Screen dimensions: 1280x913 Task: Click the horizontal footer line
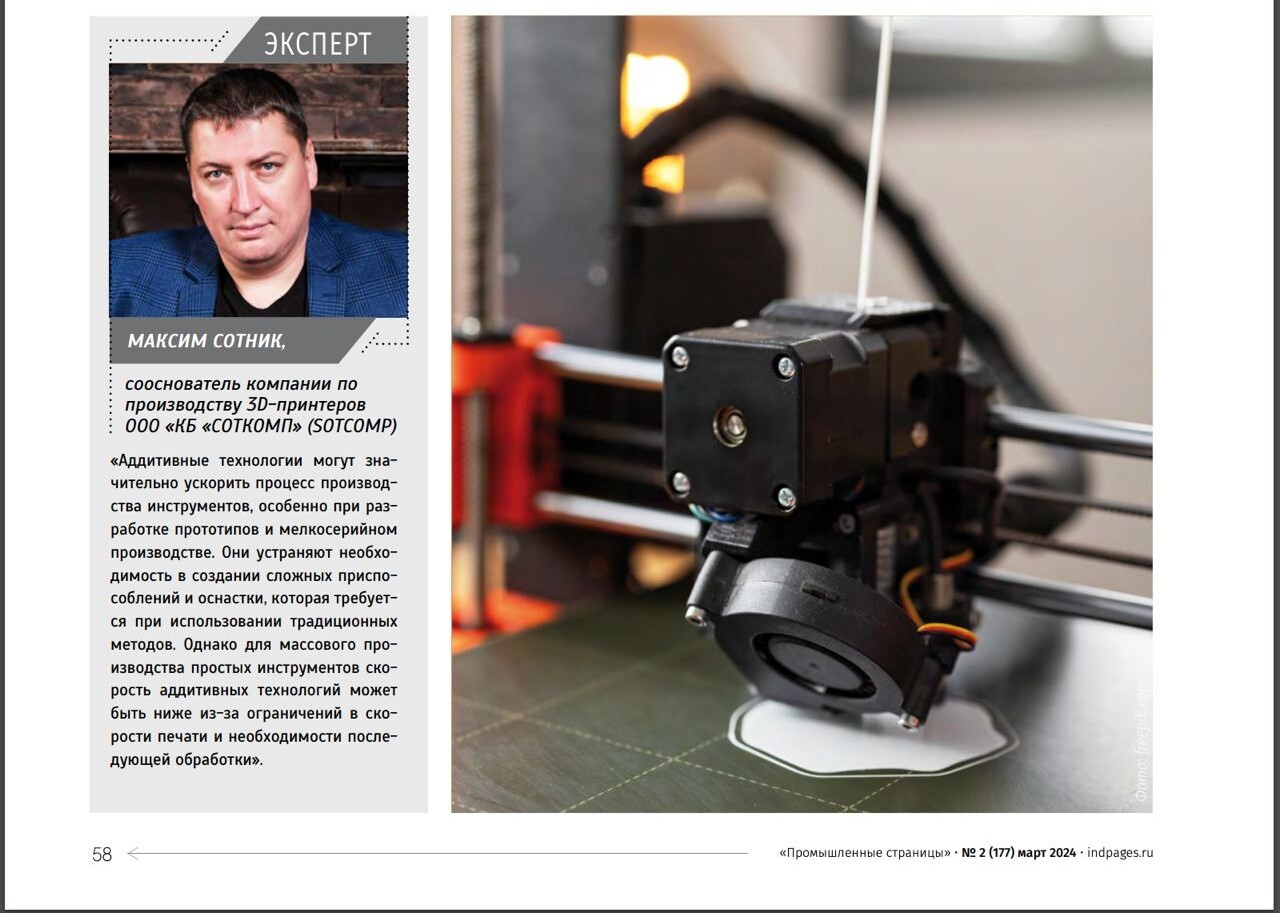pyautogui.click(x=450, y=854)
